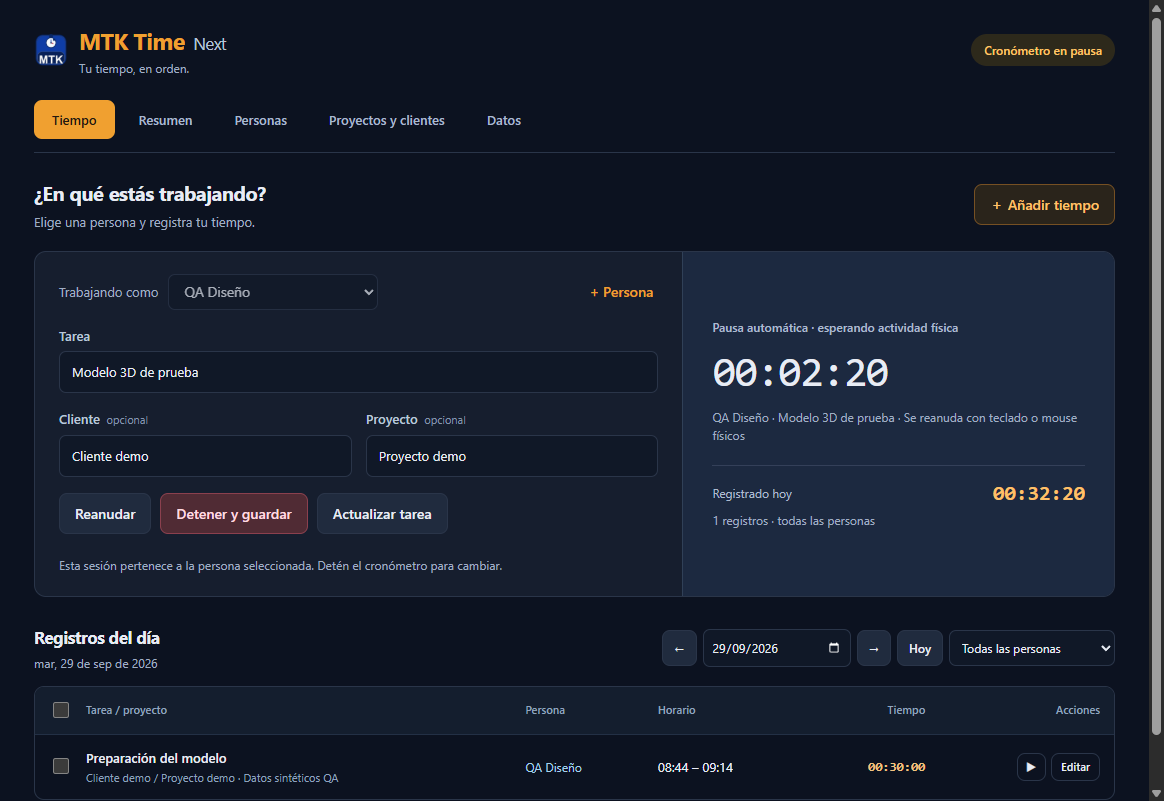
Task: Click Detener y guardar button
Action: [x=234, y=514]
